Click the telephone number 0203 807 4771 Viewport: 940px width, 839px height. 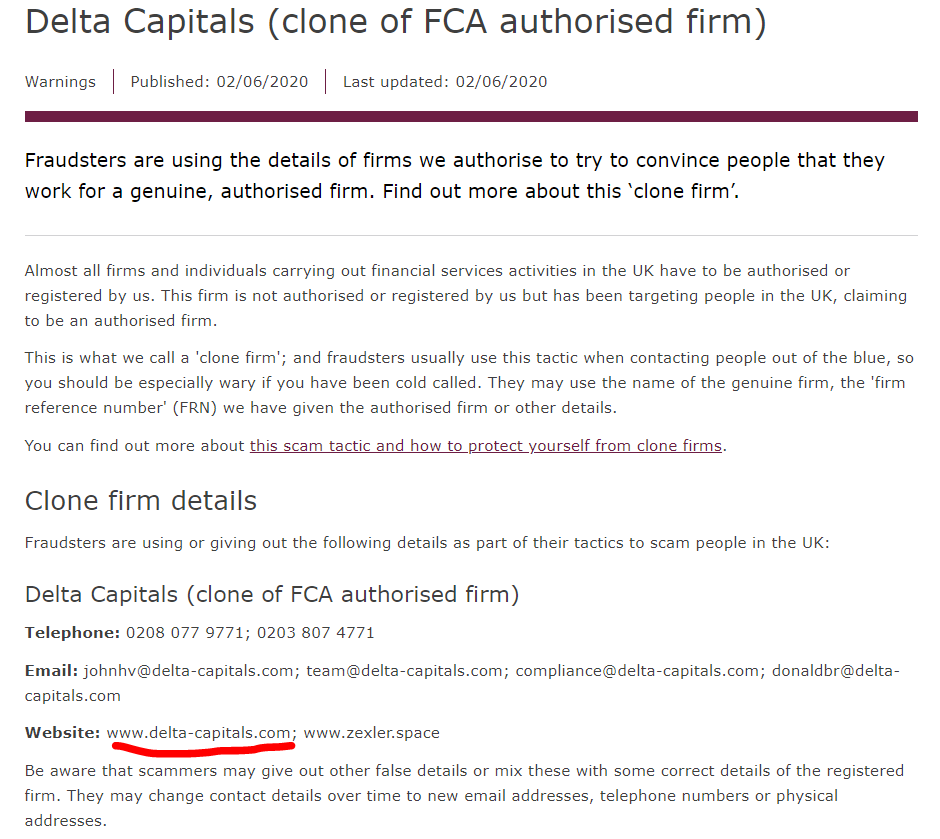coord(315,633)
